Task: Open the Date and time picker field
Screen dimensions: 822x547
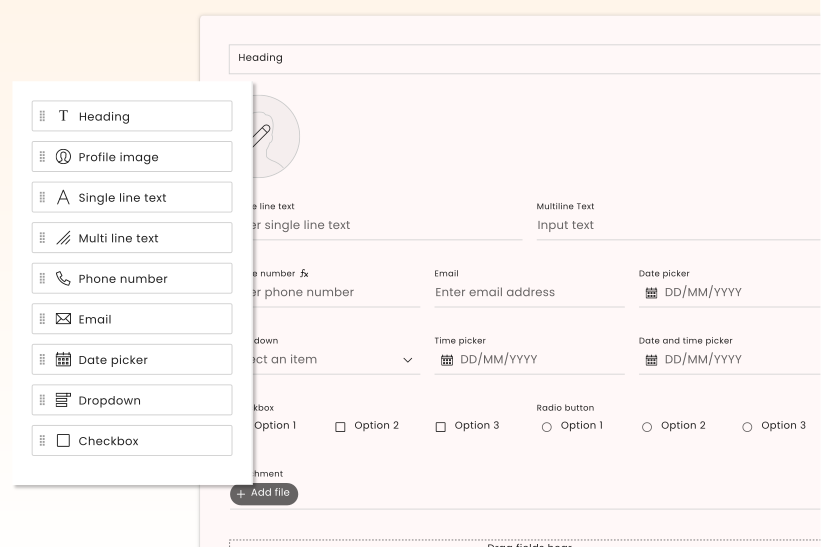Action: (x=730, y=359)
